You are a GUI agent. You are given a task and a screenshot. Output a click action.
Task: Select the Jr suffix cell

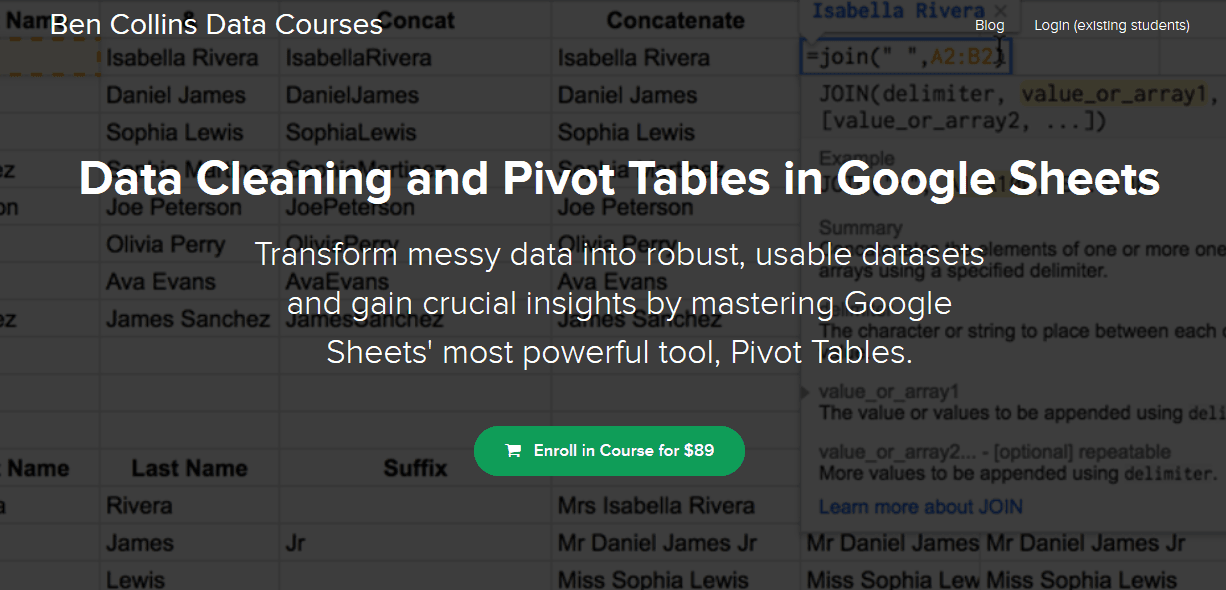point(298,543)
